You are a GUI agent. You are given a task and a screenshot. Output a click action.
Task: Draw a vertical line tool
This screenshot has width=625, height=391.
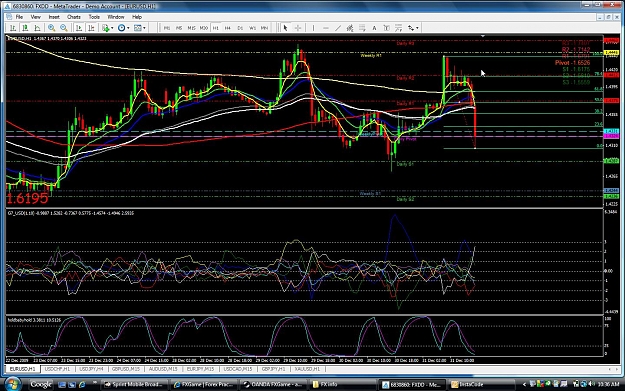313,28
